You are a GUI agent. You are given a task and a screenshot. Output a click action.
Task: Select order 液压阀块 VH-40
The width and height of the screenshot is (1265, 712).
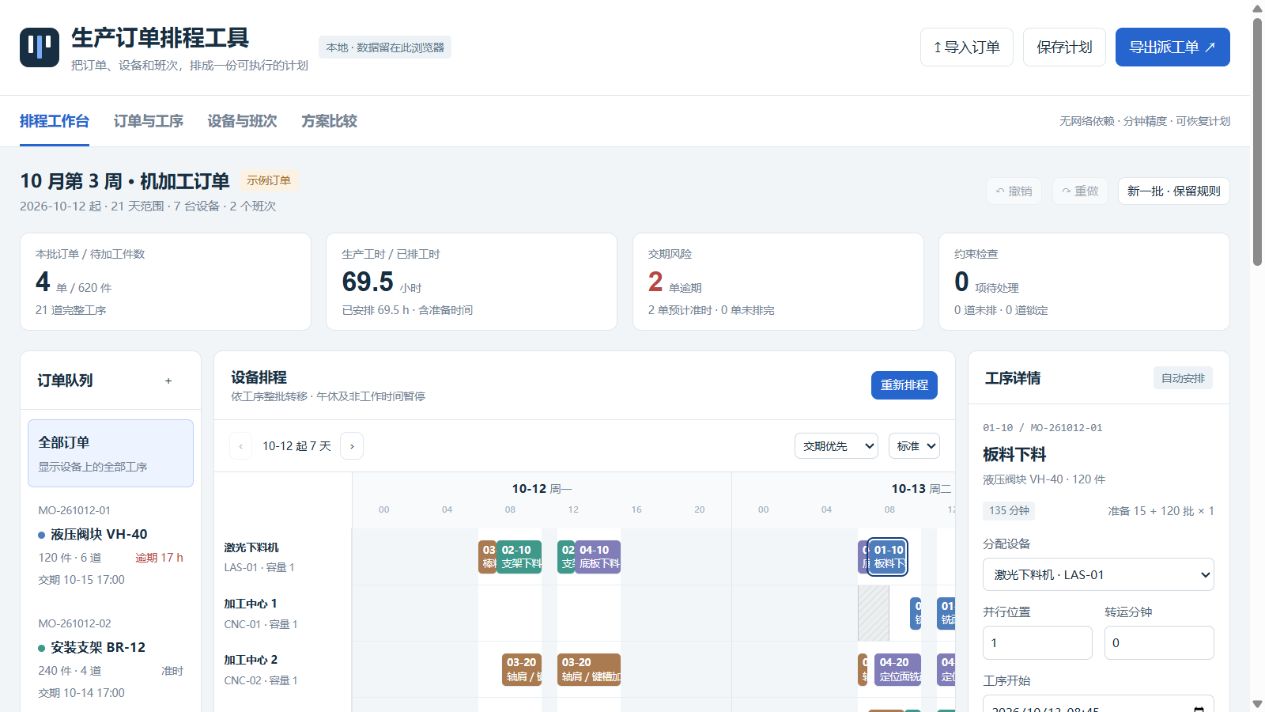tap(111, 546)
